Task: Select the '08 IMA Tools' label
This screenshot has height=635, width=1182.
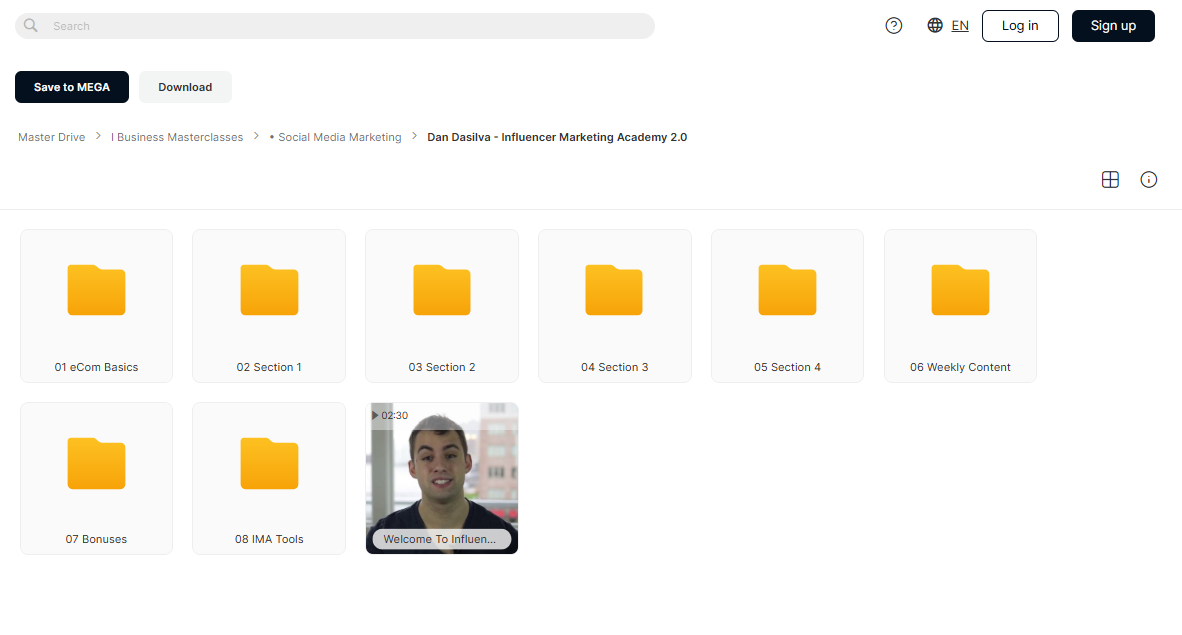Action: (x=269, y=539)
